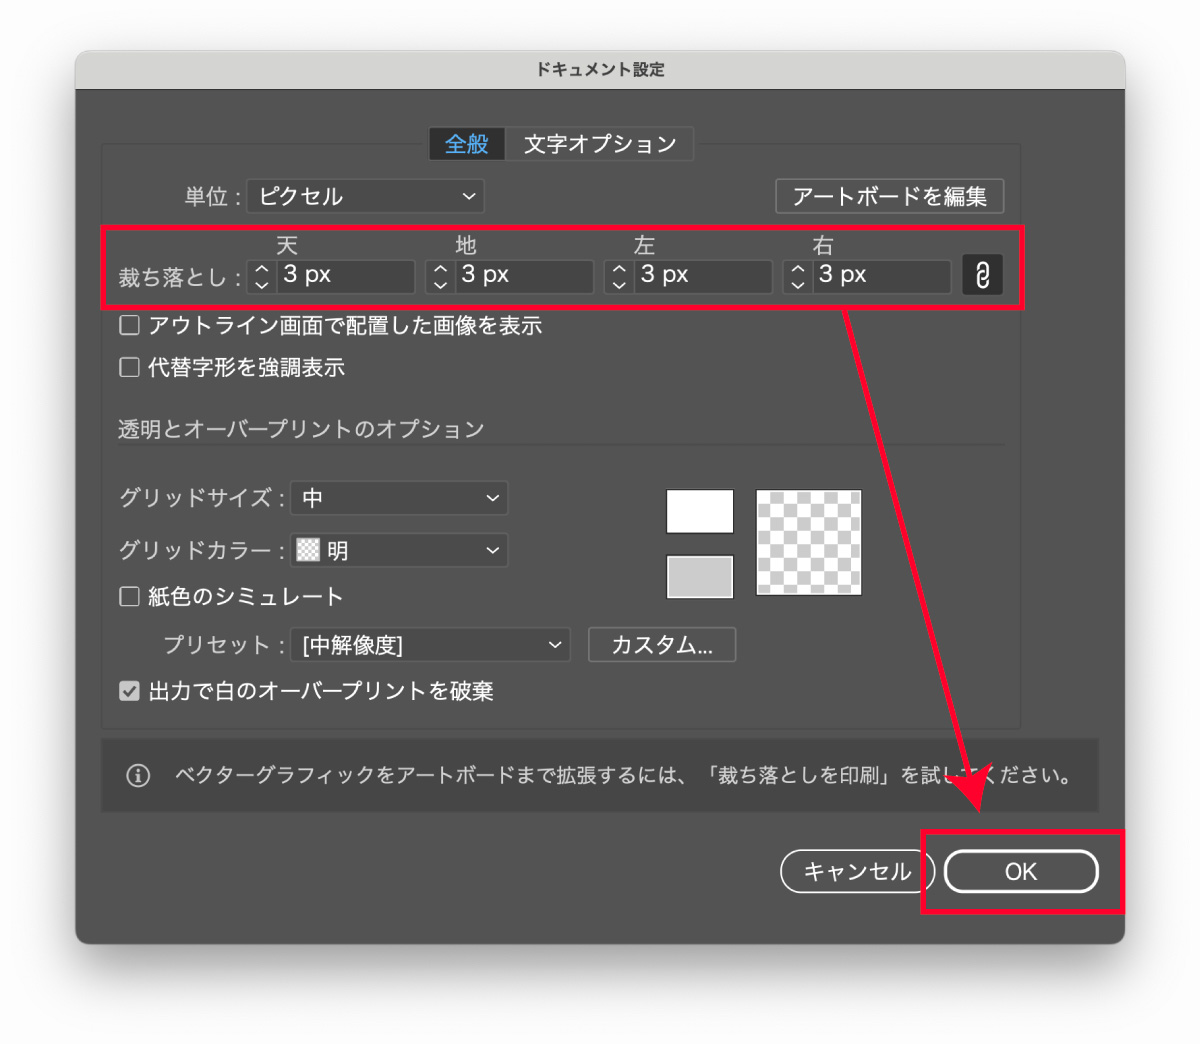Viewport: 1200px width, 1044px height.
Task: Enable アウトライン画面で配置した画像を表示 checkbox
Action: 129,325
